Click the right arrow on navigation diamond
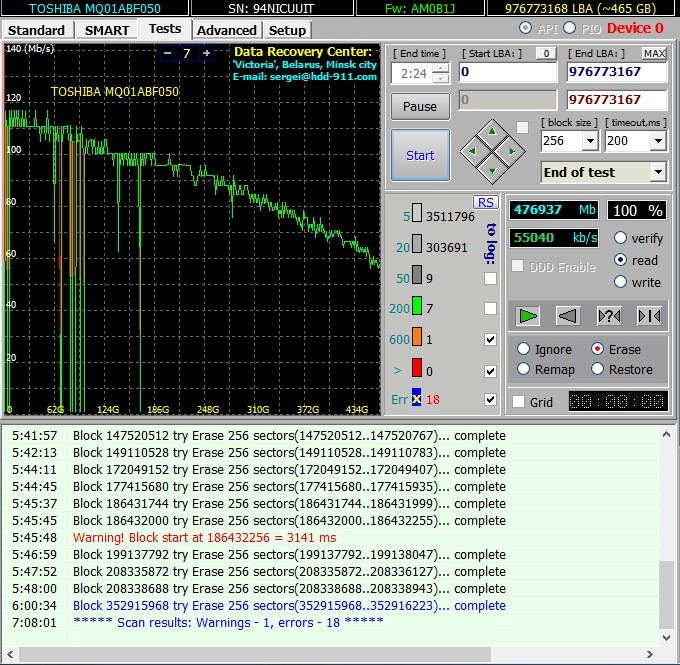Image resolution: width=680 pixels, height=665 pixels. [511, 151]
